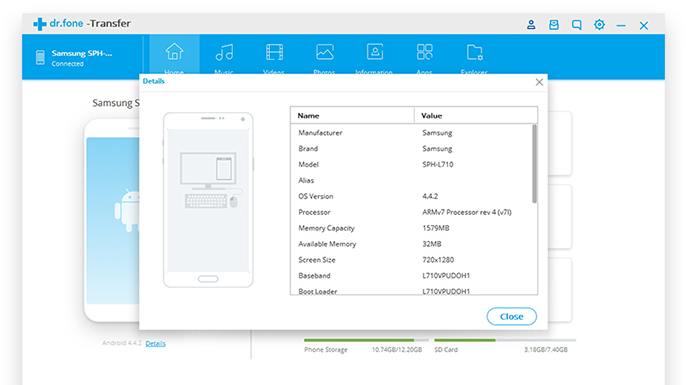Open the Videos tab film icon
Screen dimensions: 686x385
(x=274, y=52)
